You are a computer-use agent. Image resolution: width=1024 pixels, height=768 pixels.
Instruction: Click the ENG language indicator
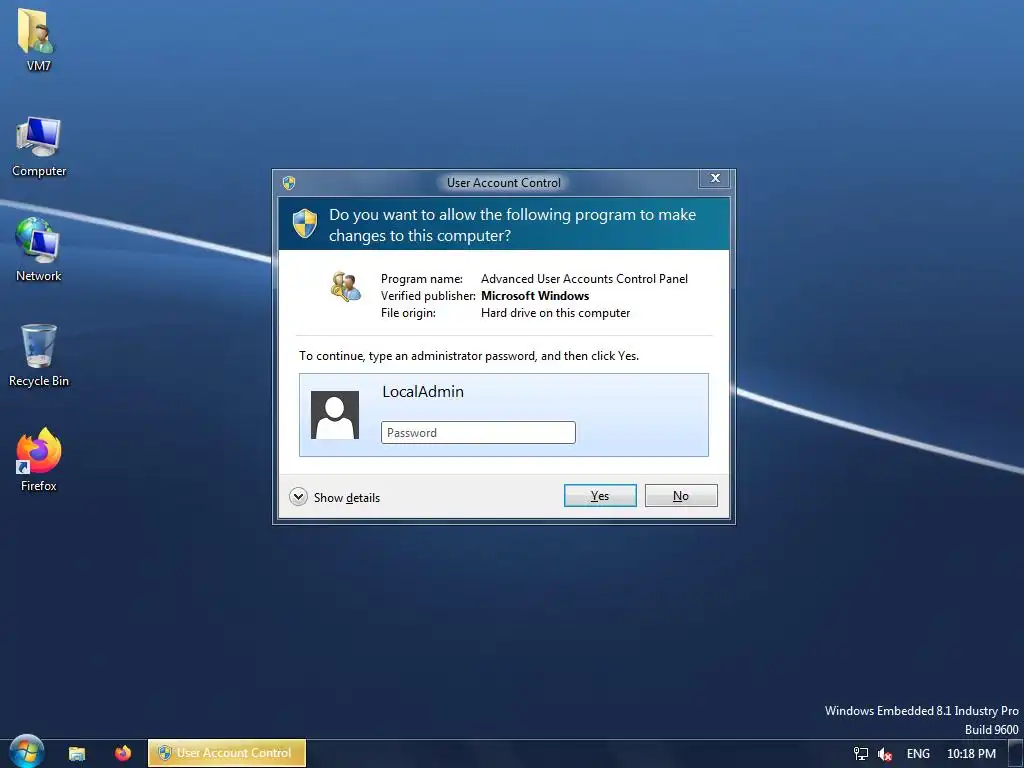918,754
